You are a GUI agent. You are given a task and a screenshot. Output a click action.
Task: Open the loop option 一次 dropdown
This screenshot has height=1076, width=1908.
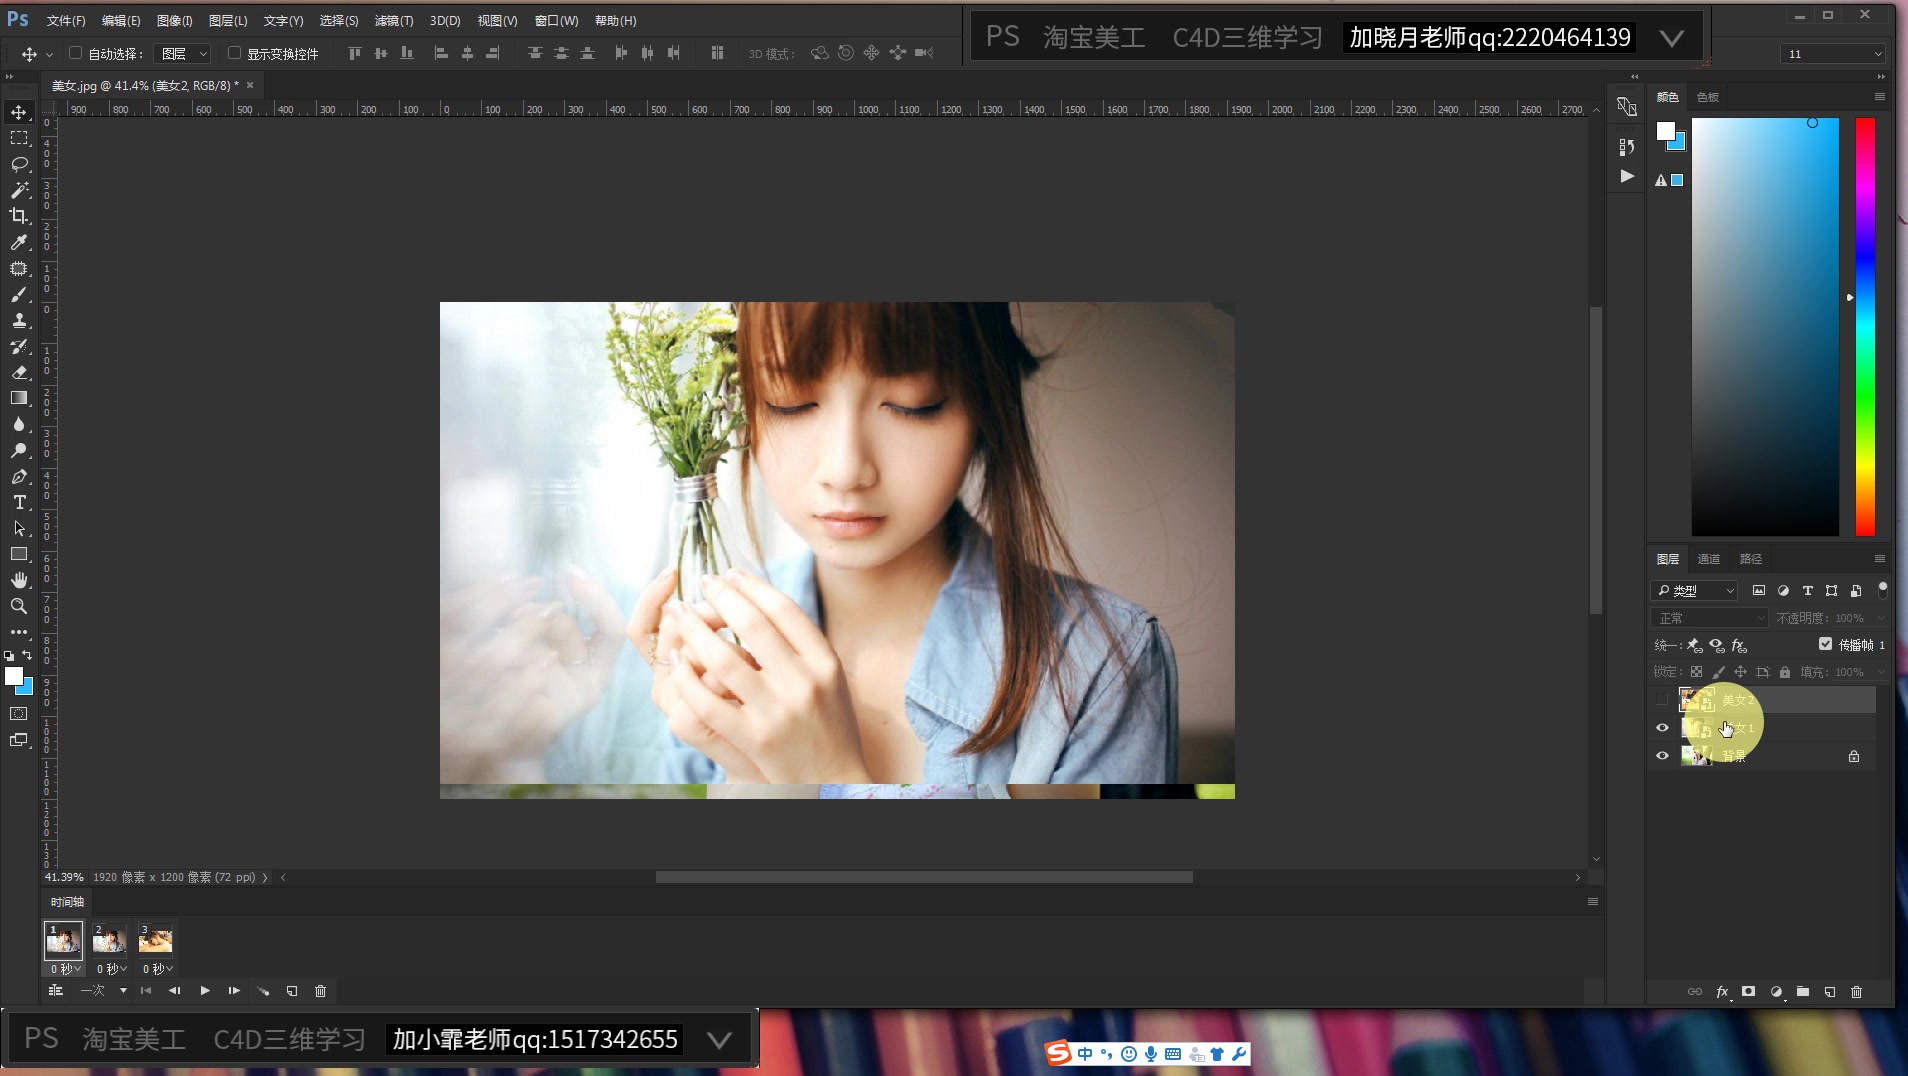[104, 991]
